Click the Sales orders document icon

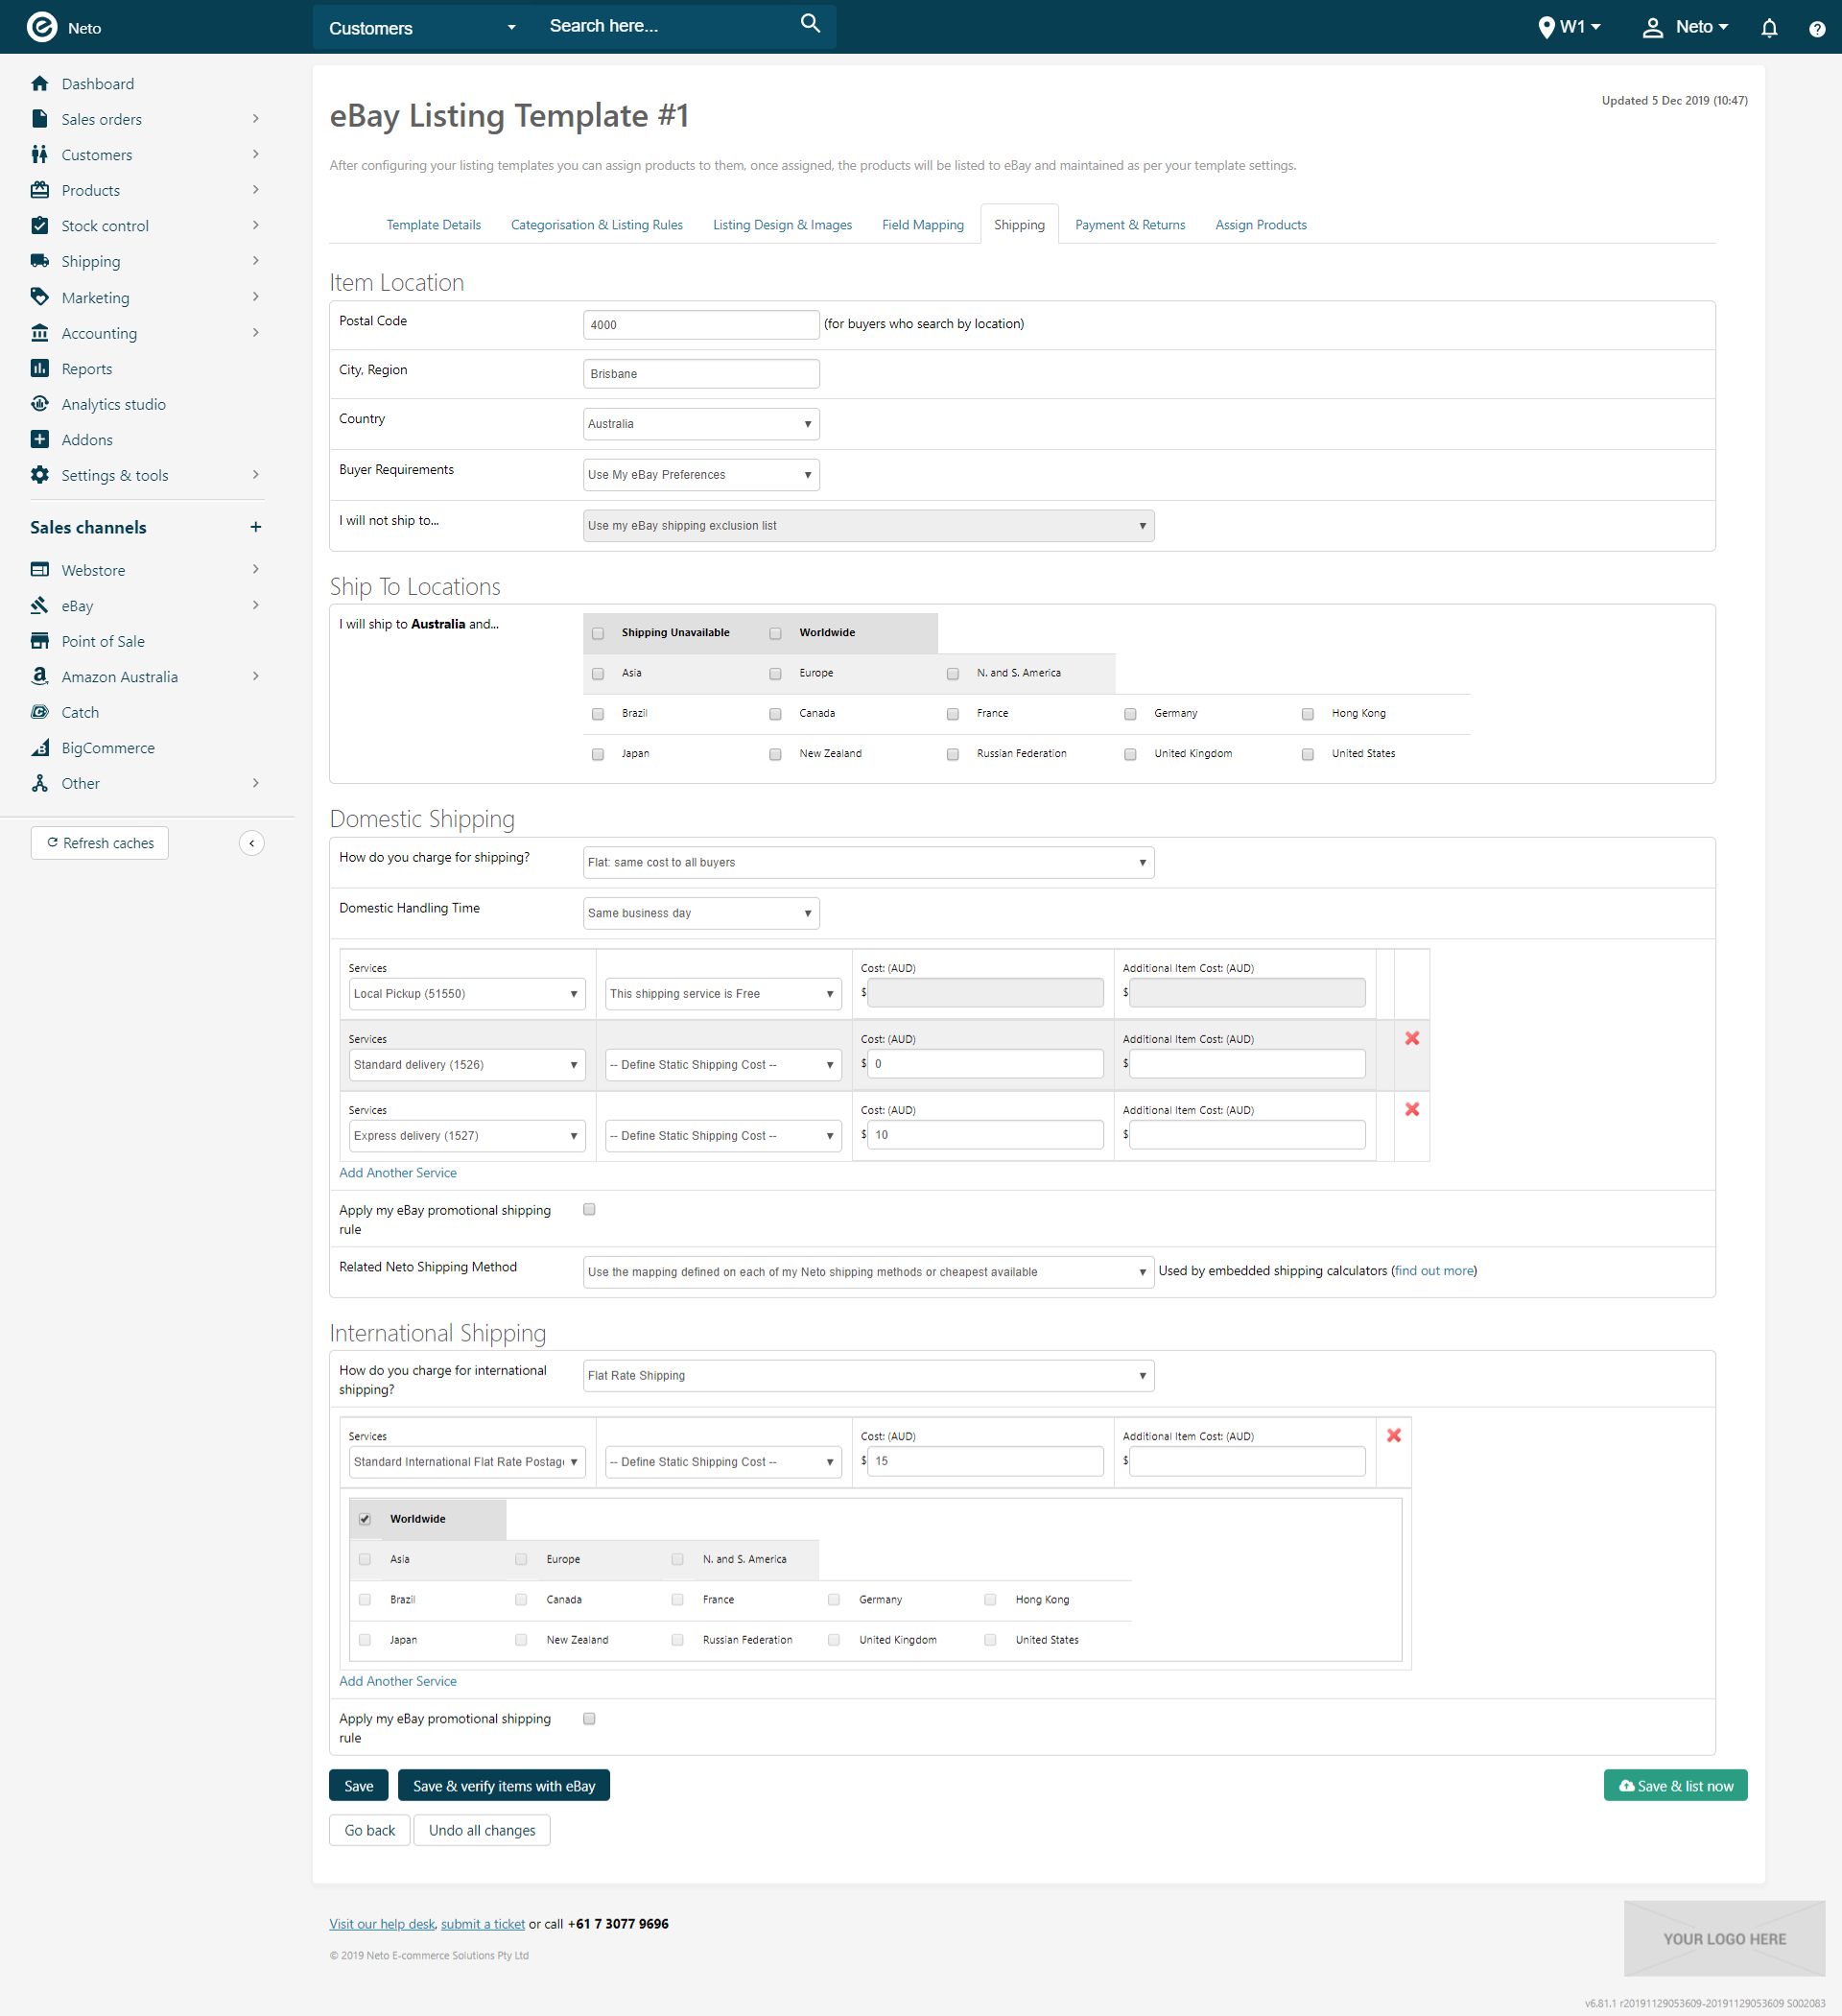click(x=40, y=119)
